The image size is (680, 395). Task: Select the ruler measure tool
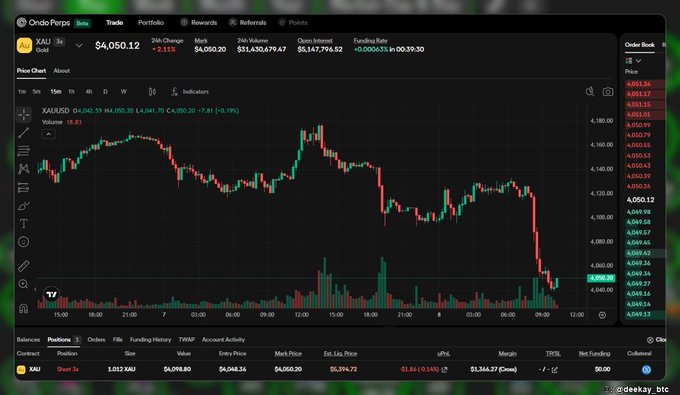[x=23, y=266]
